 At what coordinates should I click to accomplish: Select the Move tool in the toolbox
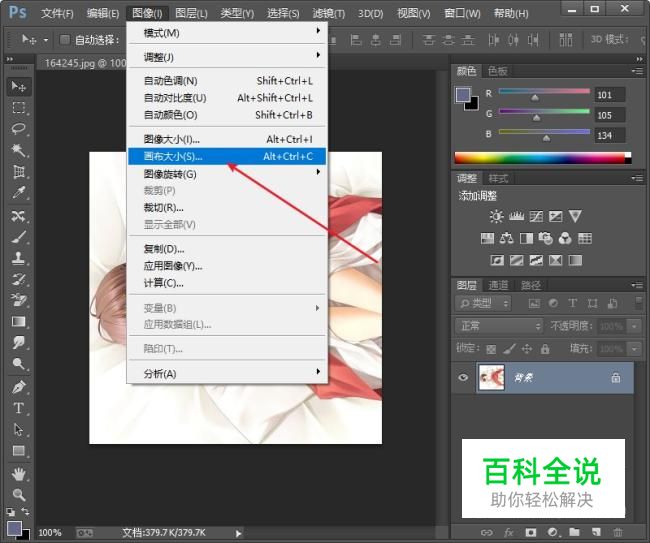19,86
